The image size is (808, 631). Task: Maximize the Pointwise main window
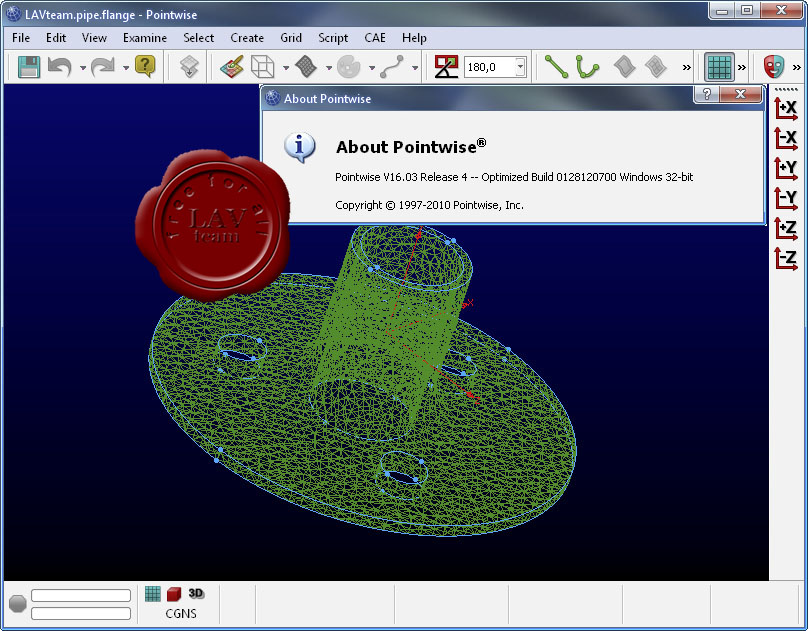click(747, 10)
